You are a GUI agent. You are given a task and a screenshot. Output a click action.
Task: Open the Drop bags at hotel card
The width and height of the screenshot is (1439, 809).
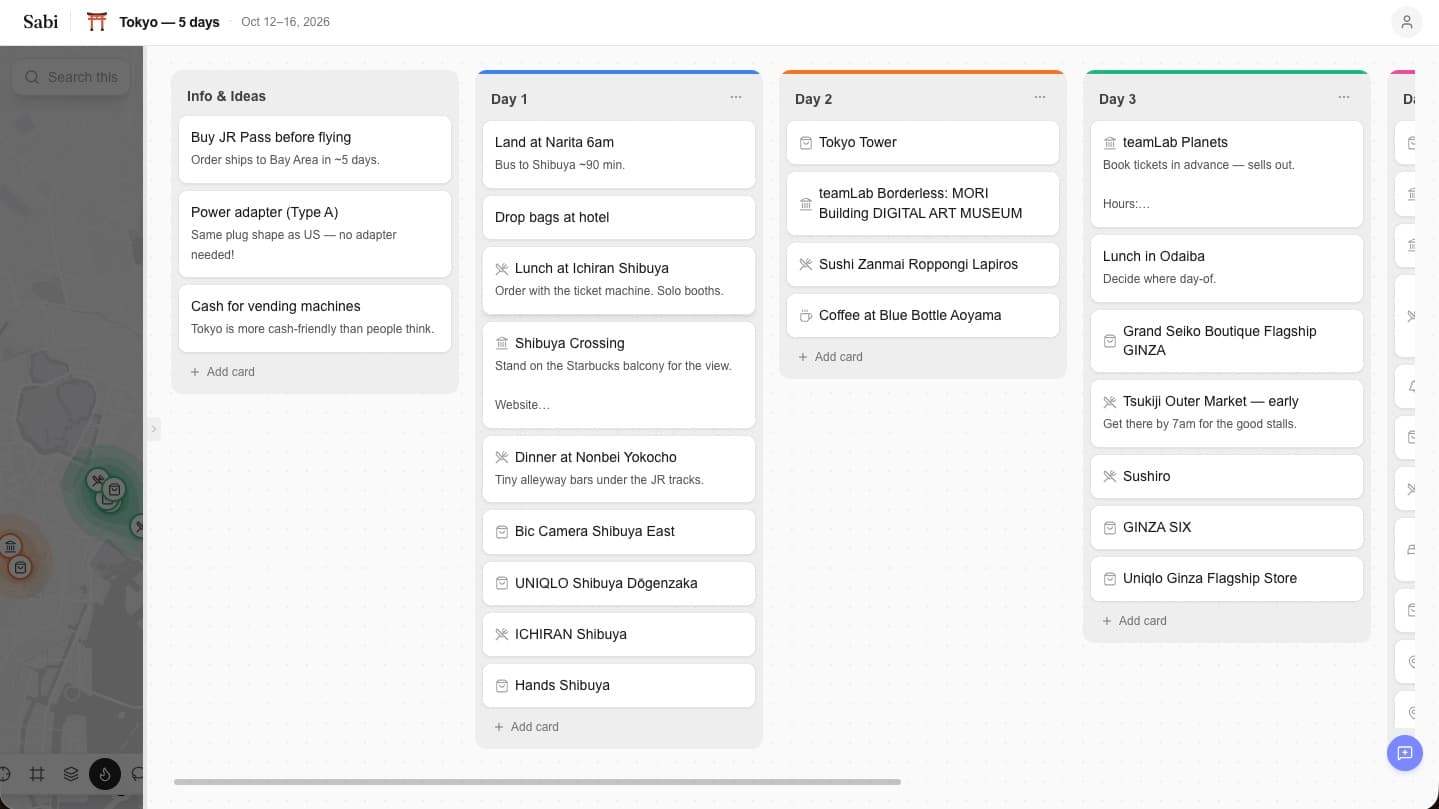tap(619, 217)
